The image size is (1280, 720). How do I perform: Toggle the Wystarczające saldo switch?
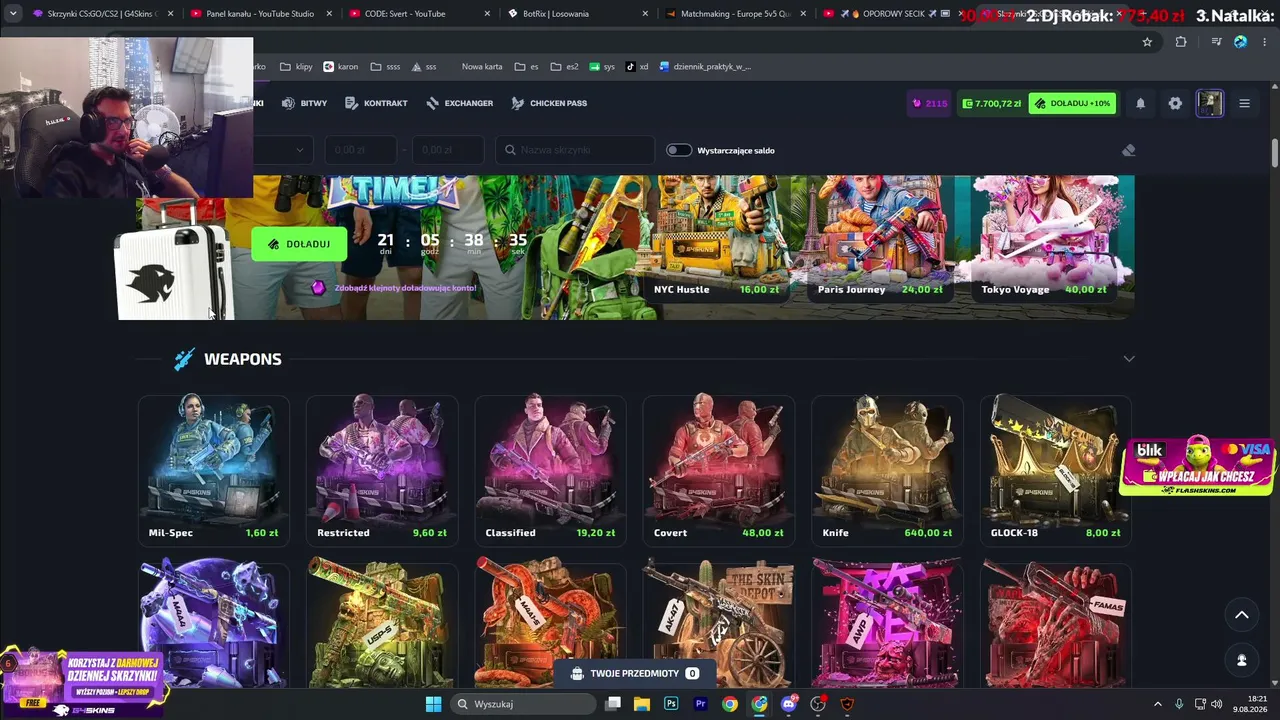click(x=679, y=150)
